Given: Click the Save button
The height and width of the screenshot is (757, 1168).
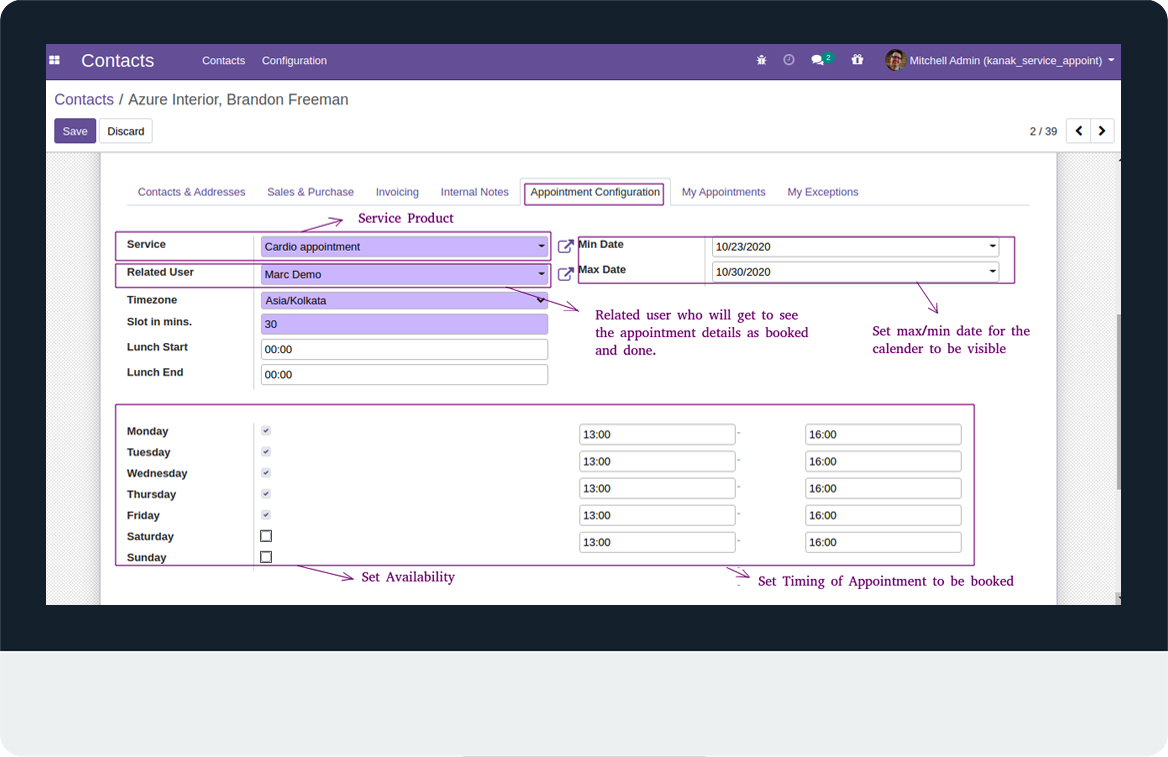Looking at the screenshot, I should 75,131.
